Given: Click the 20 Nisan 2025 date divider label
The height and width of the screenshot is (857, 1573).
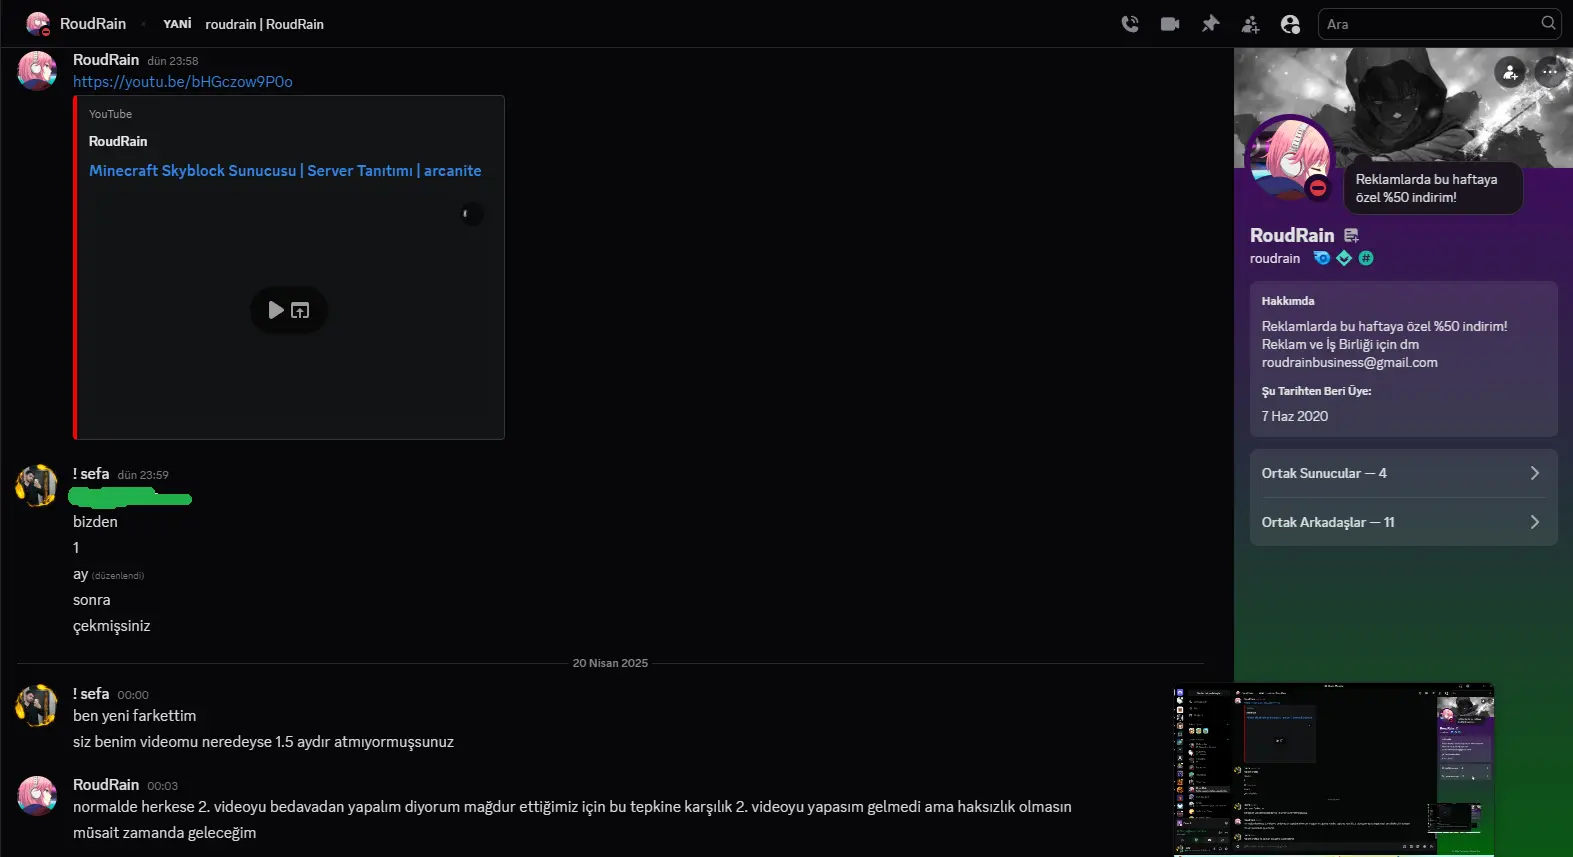Looking at the screenshot, I should coord(610,663).
